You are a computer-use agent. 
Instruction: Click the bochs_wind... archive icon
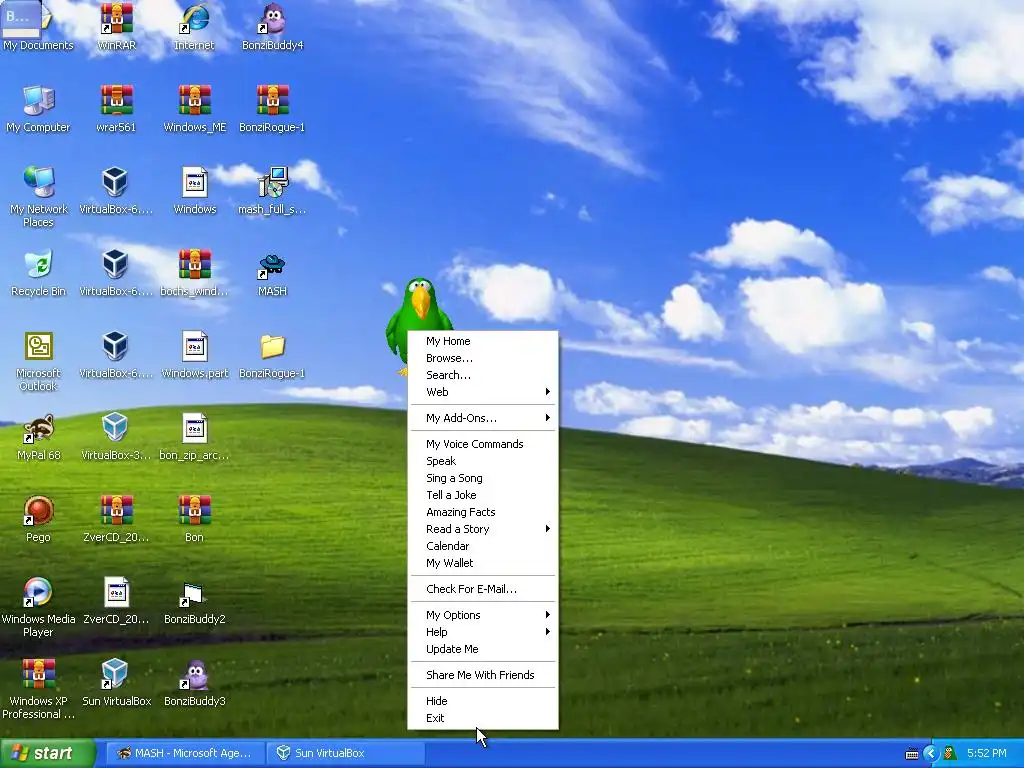(195, 265)
